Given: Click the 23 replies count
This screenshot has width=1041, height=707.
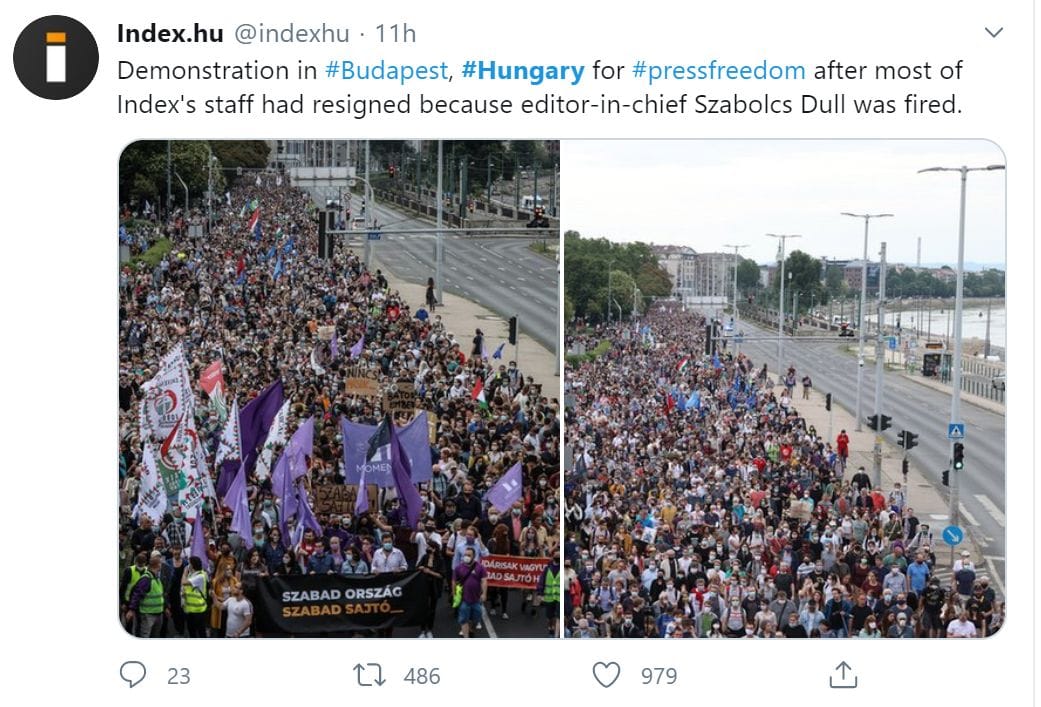Looking at the screenshot, I should point(179,676).
